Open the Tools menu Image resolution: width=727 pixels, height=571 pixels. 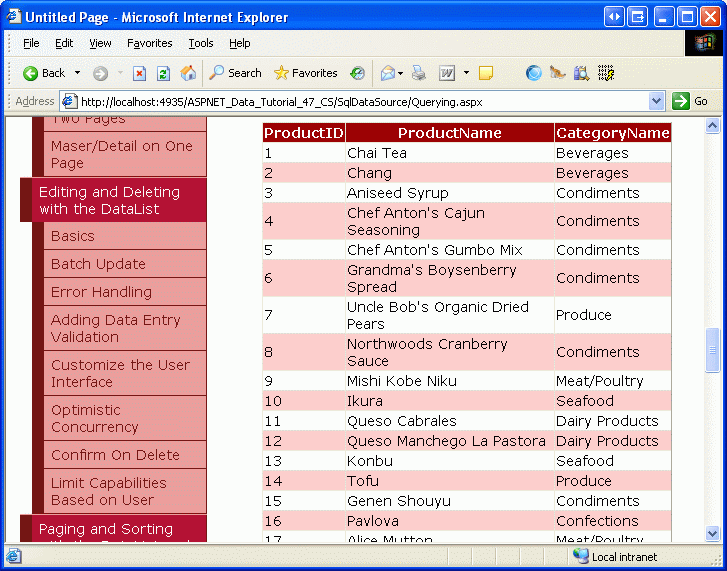[201, 43]
